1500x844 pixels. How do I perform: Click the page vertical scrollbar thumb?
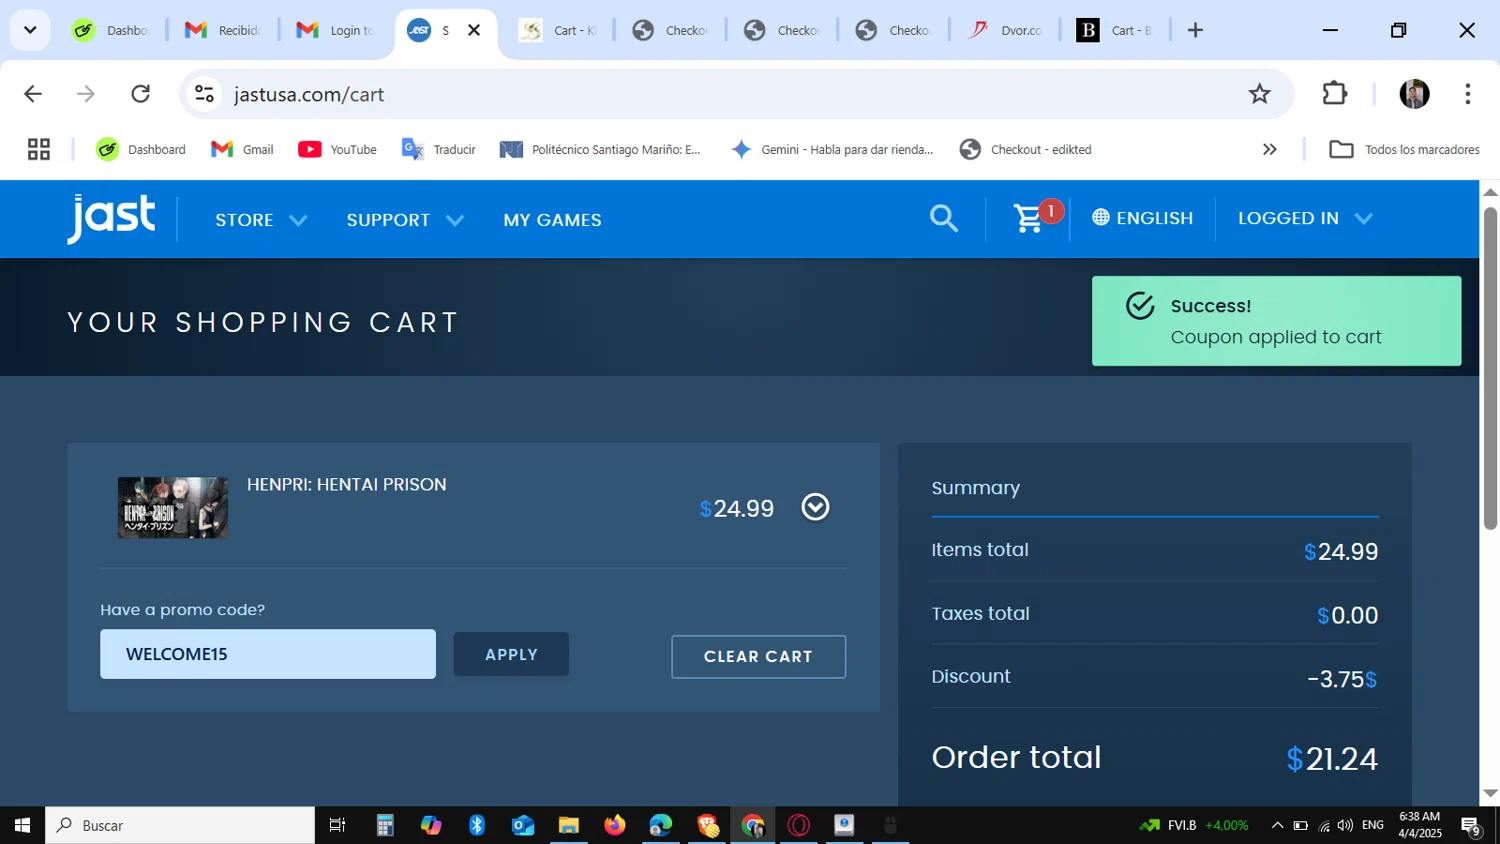click(1490, 368)
